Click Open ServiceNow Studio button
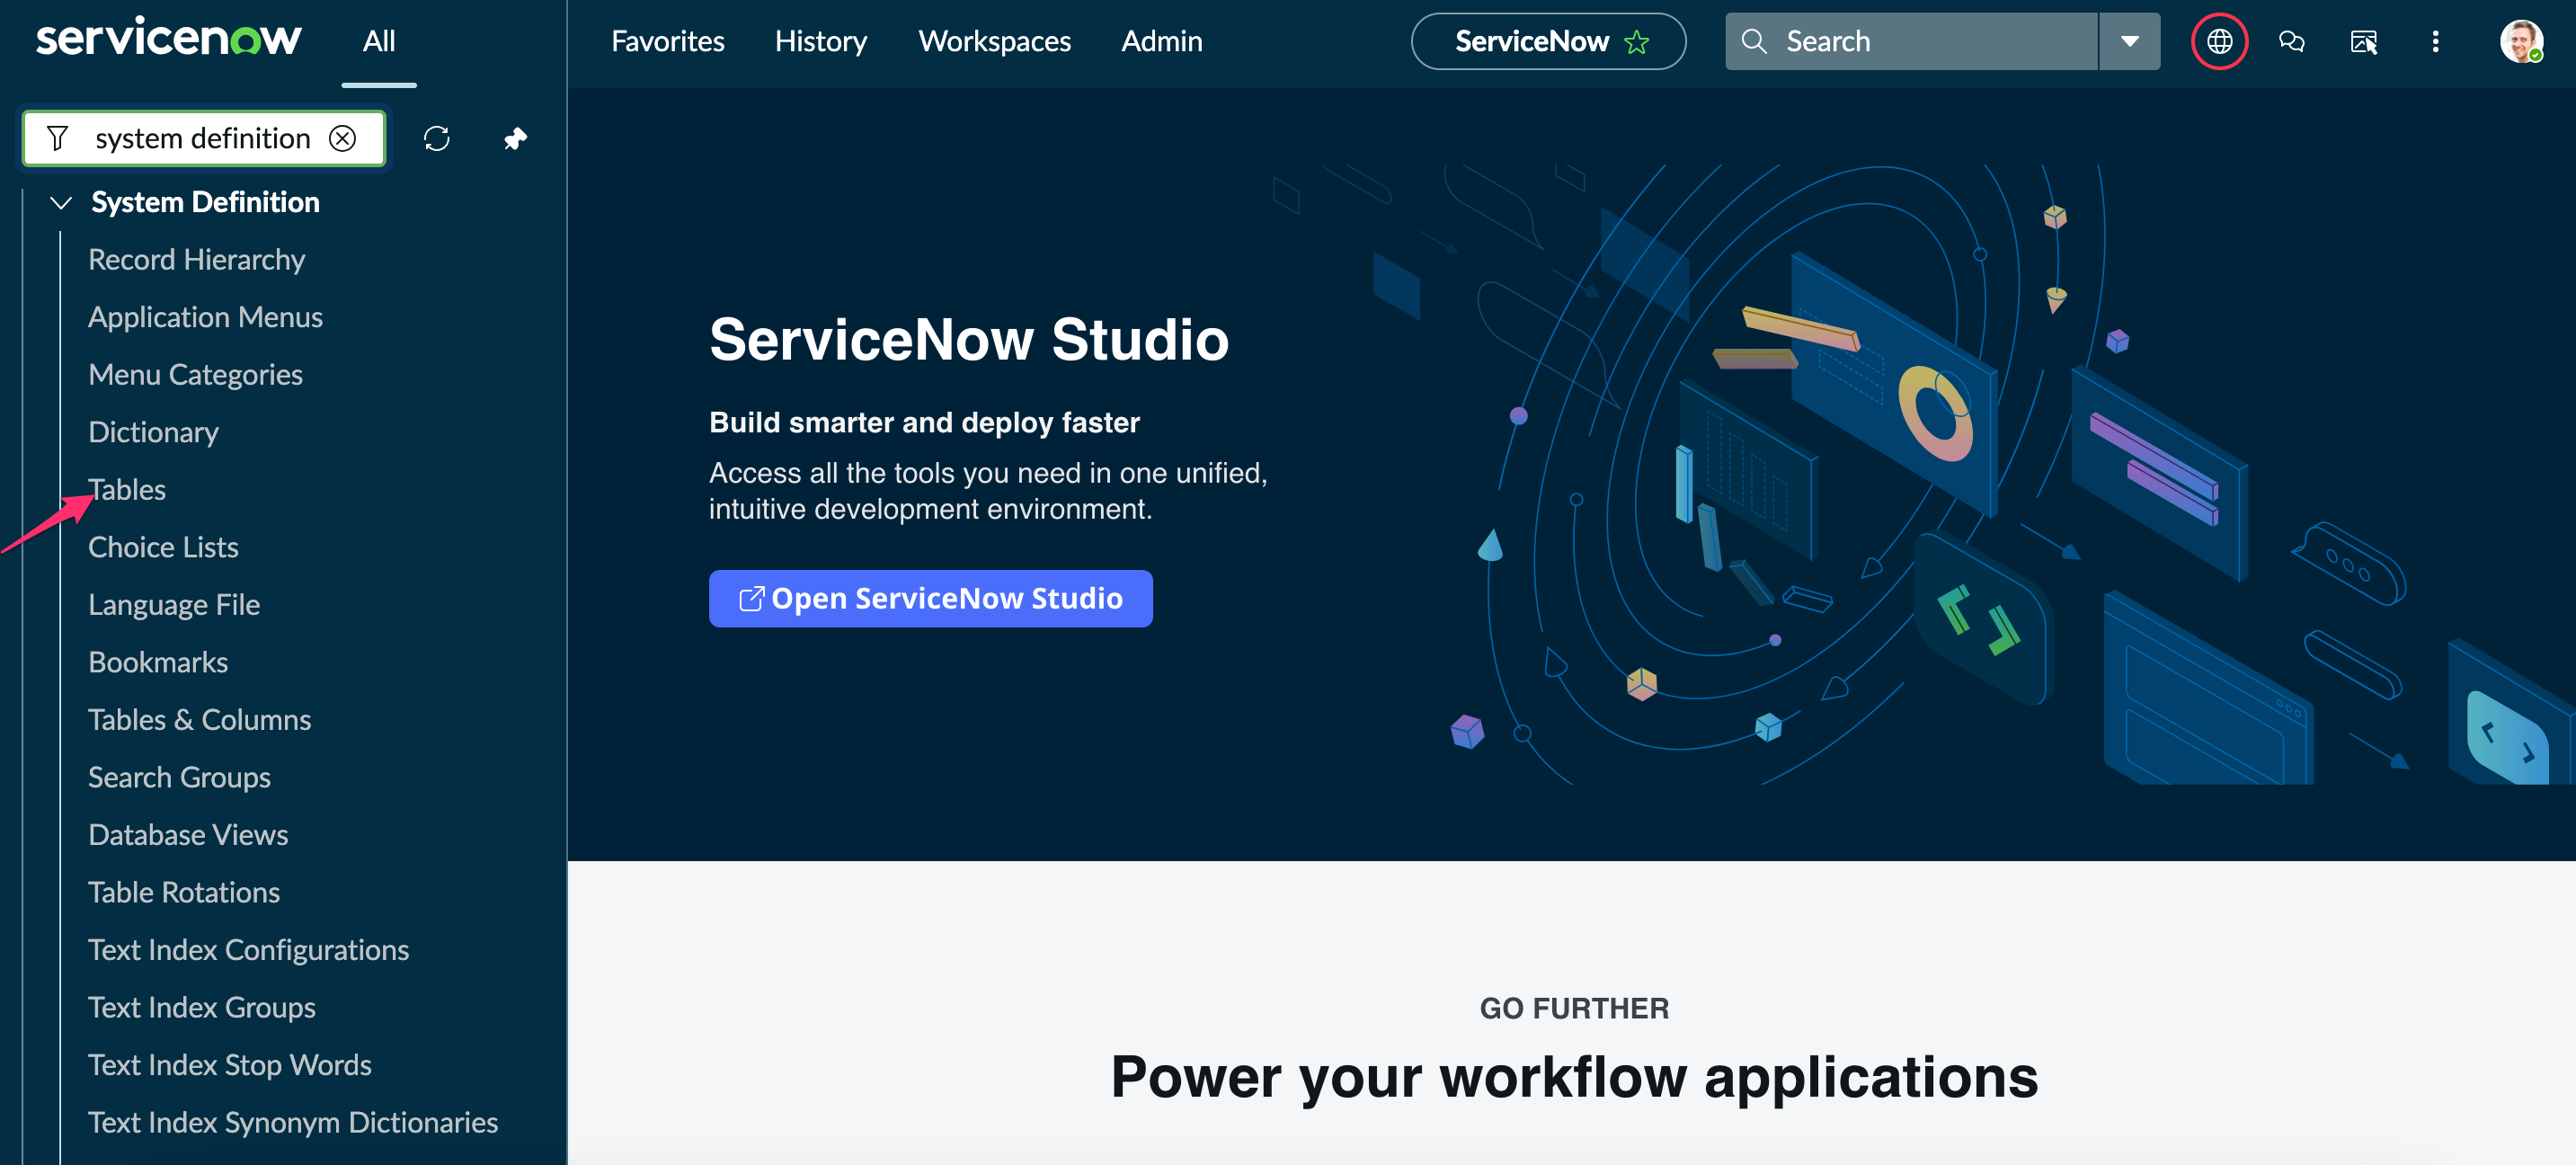Screen dimensions: 2576x1165 pyautogui.click(x=930, y=598)
